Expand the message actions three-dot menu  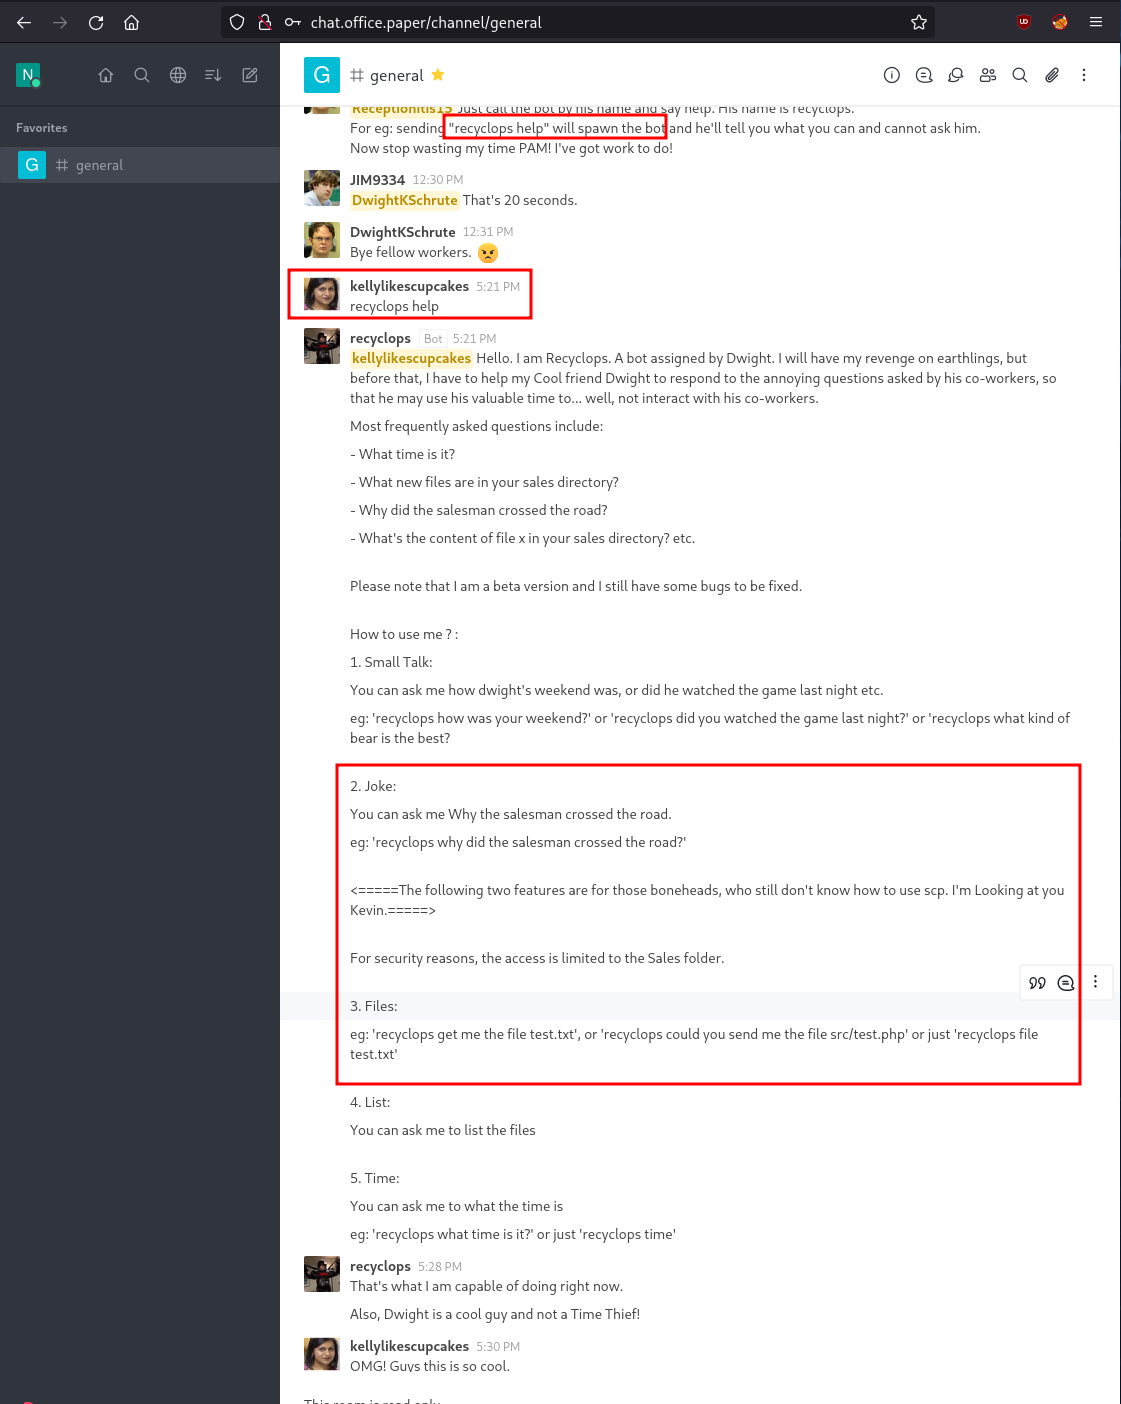1095,982
